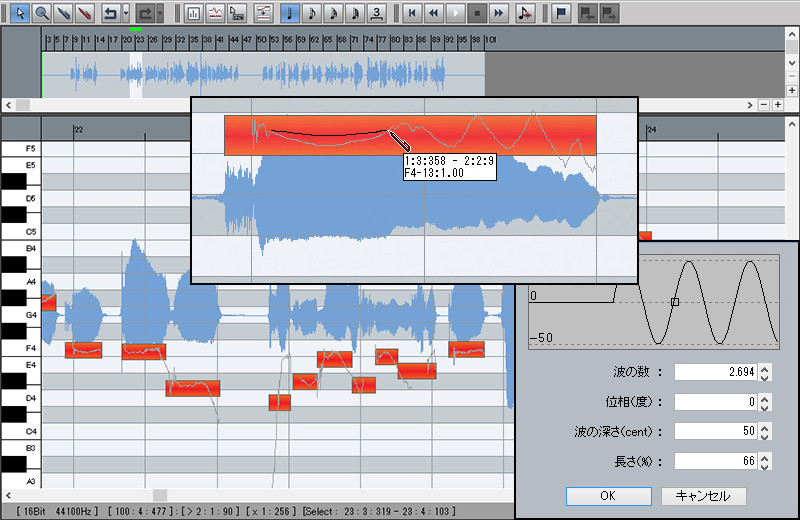800x520 pixels.
Task: Click the キャンセル button
Action: coord(704,496)
